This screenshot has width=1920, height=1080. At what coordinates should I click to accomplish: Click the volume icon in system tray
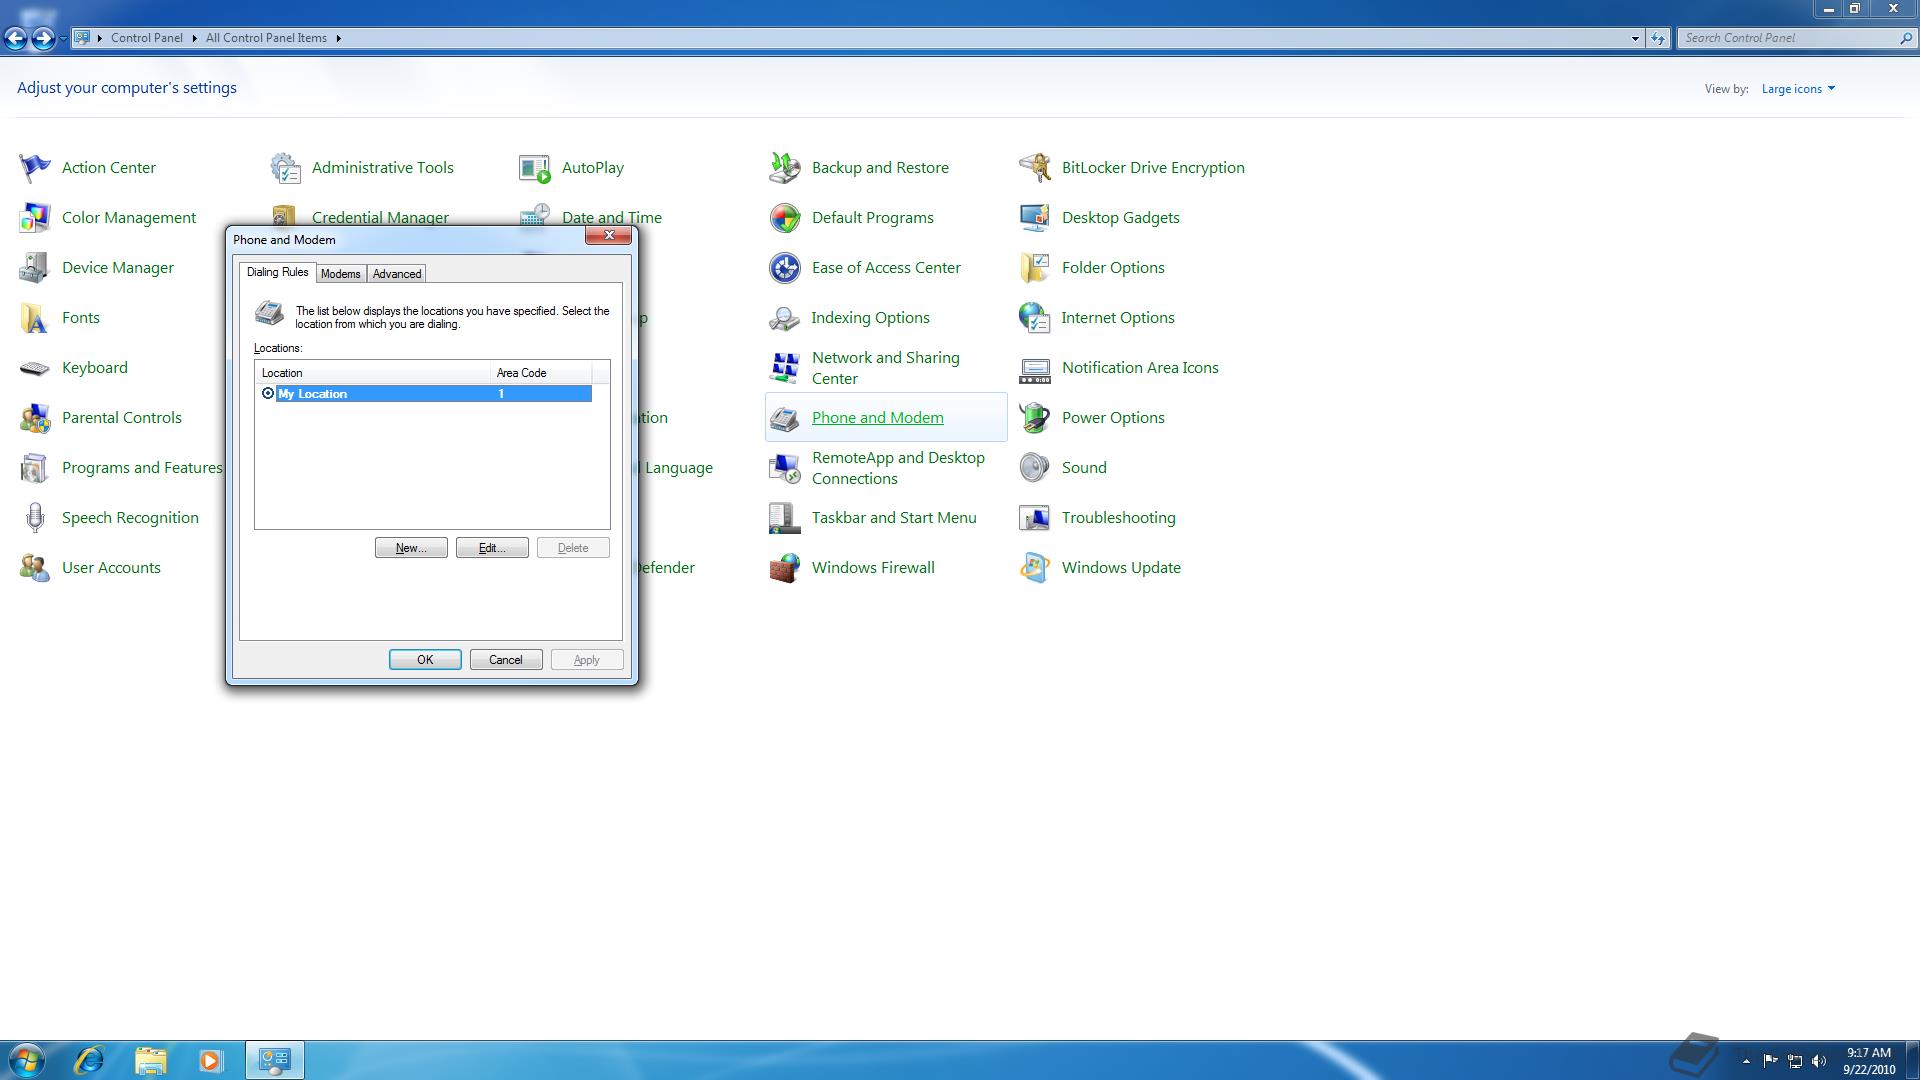[1819, 1061]
